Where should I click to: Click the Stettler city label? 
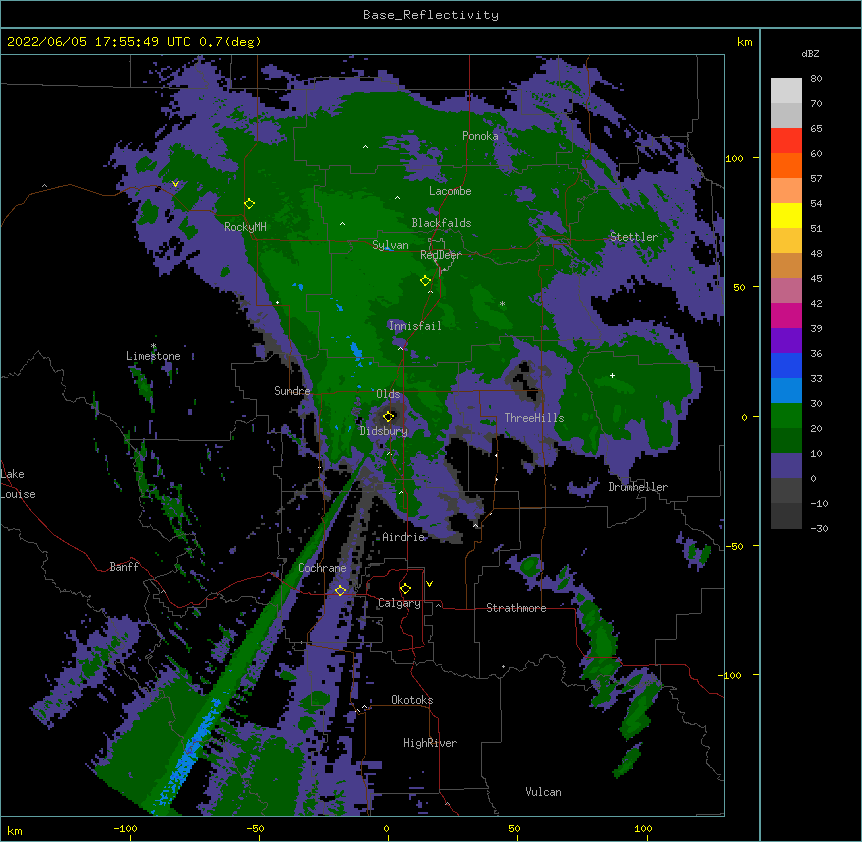pyautogui.click(x=634, y=237)
